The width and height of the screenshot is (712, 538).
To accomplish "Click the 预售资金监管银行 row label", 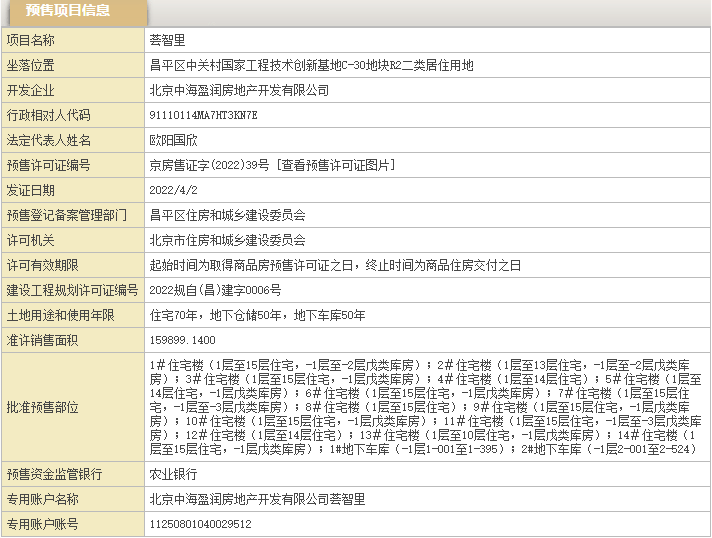I will click(x=60, y=473).
